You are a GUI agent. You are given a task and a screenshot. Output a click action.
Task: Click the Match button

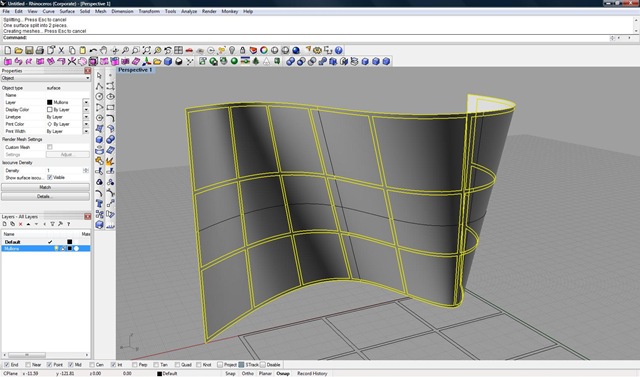(45, 187)
